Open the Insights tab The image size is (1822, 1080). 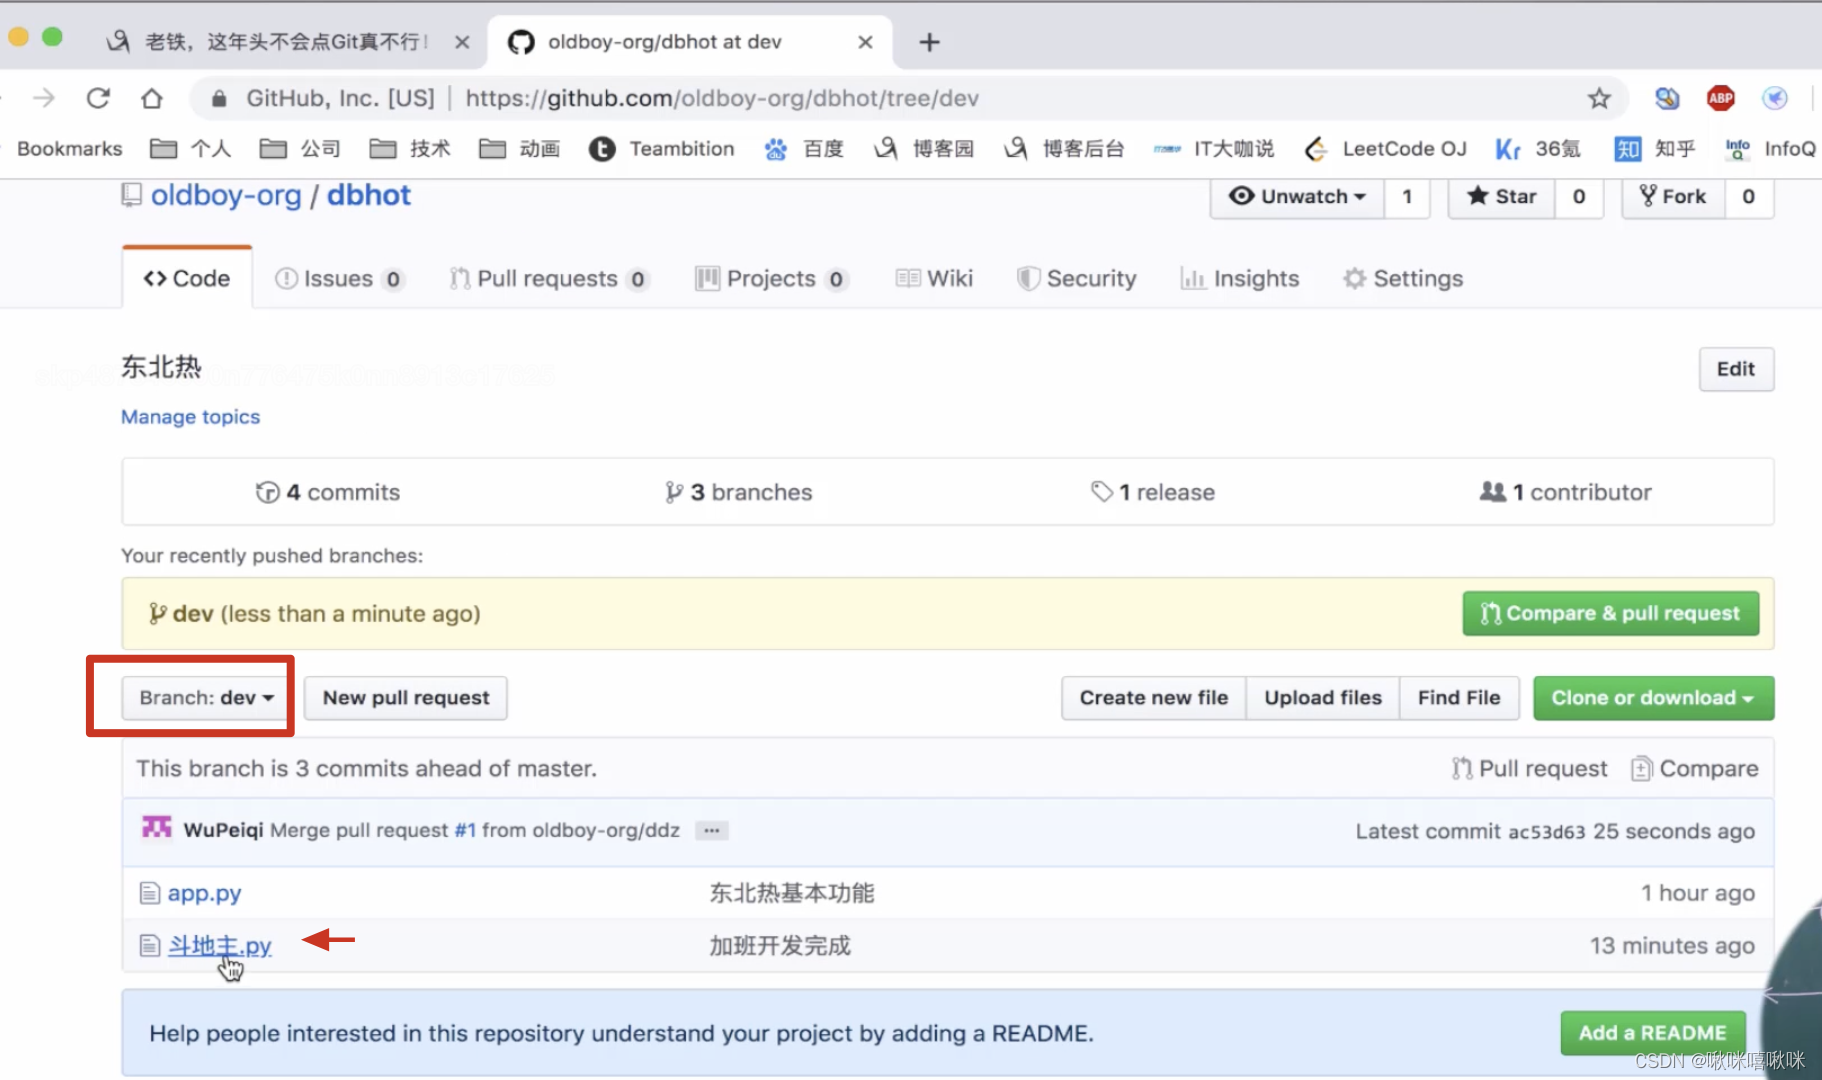[x=1240, y=278]
